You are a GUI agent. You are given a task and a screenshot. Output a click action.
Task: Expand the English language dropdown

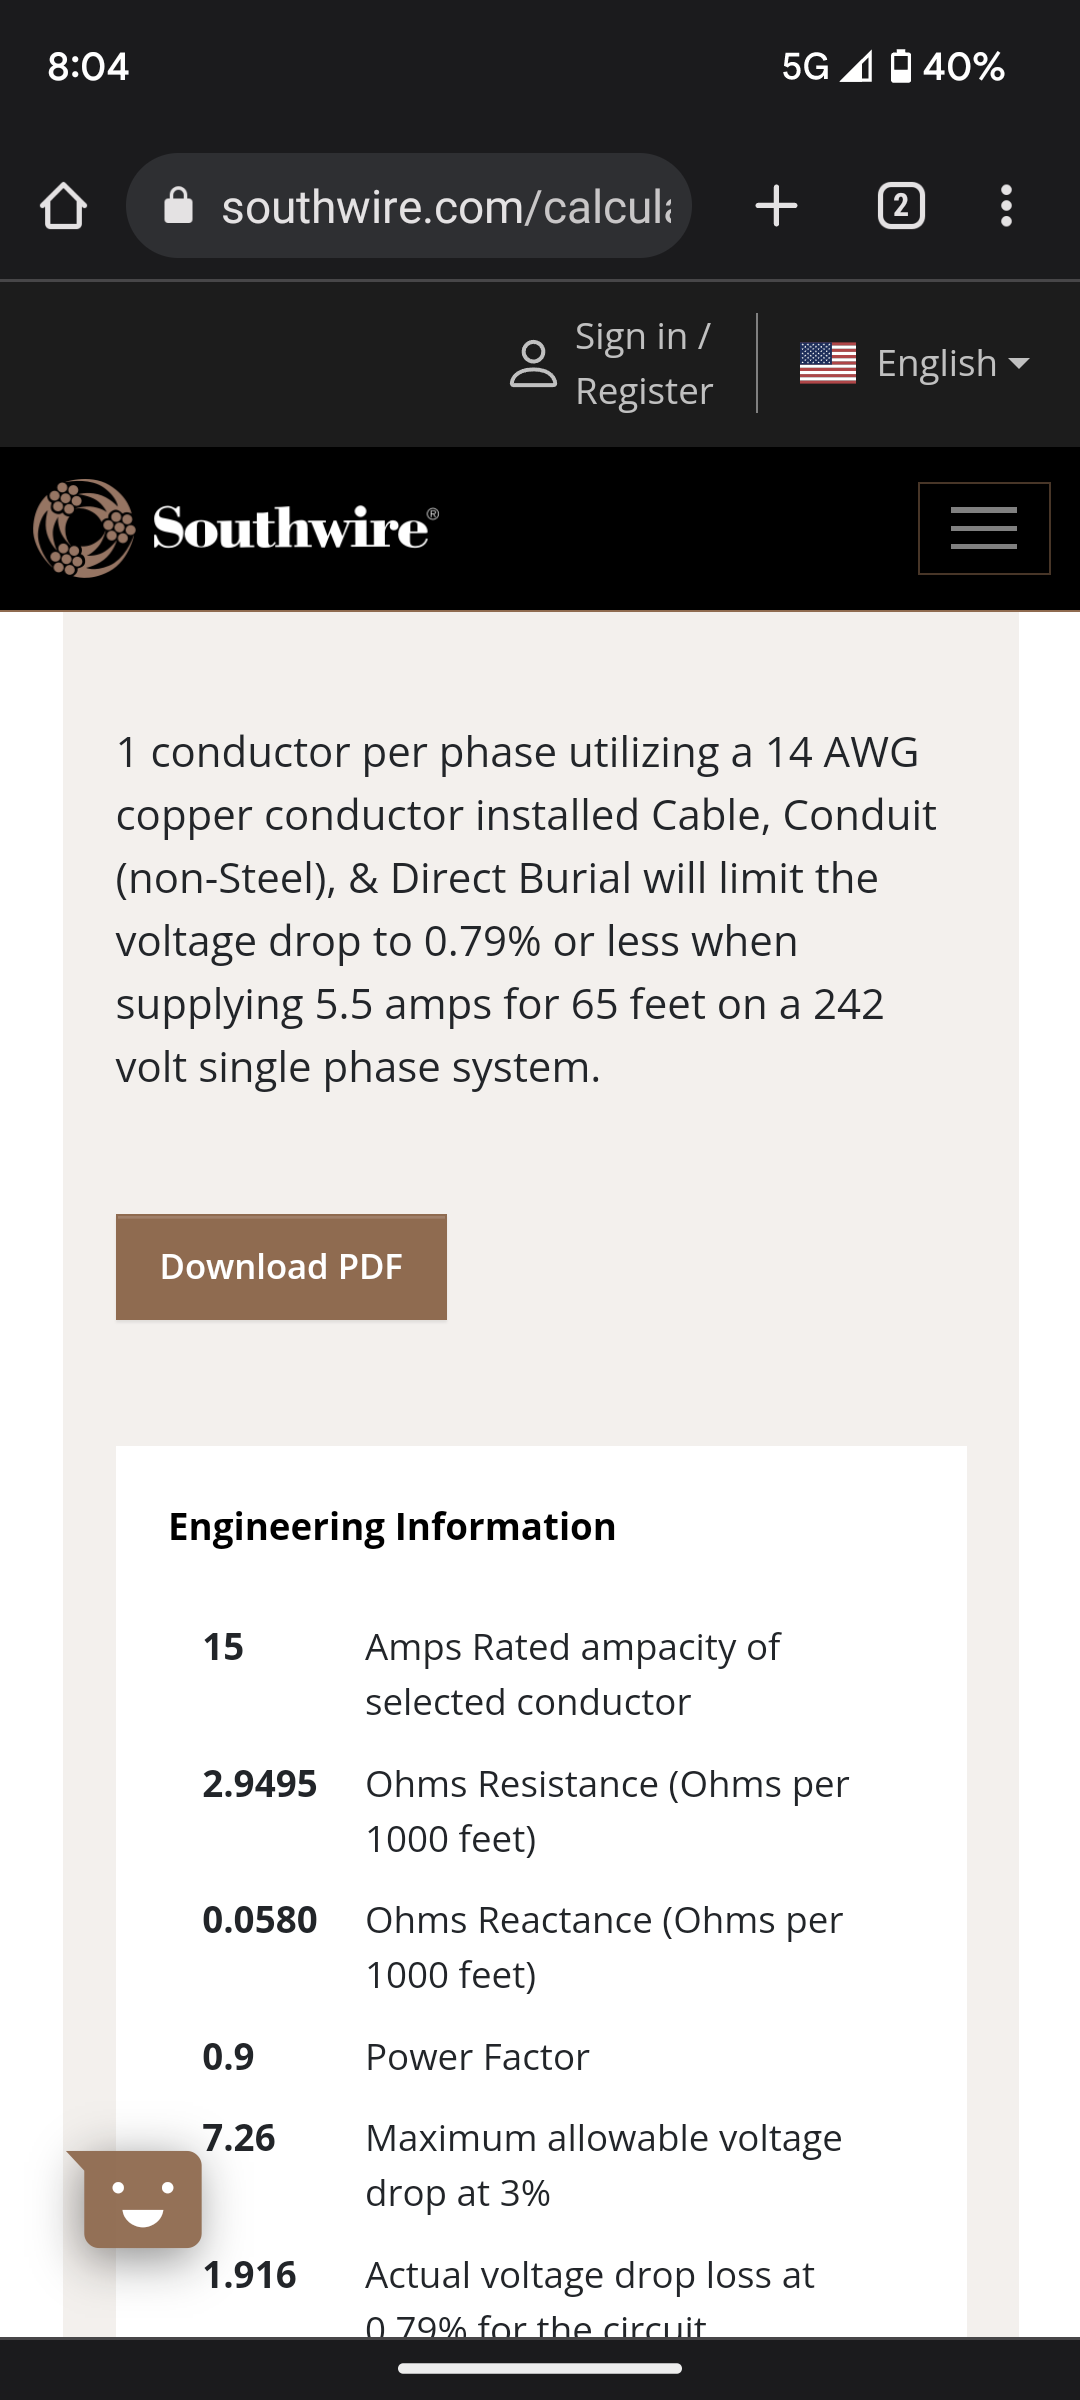pyautogui.click(x=953, y=363)
